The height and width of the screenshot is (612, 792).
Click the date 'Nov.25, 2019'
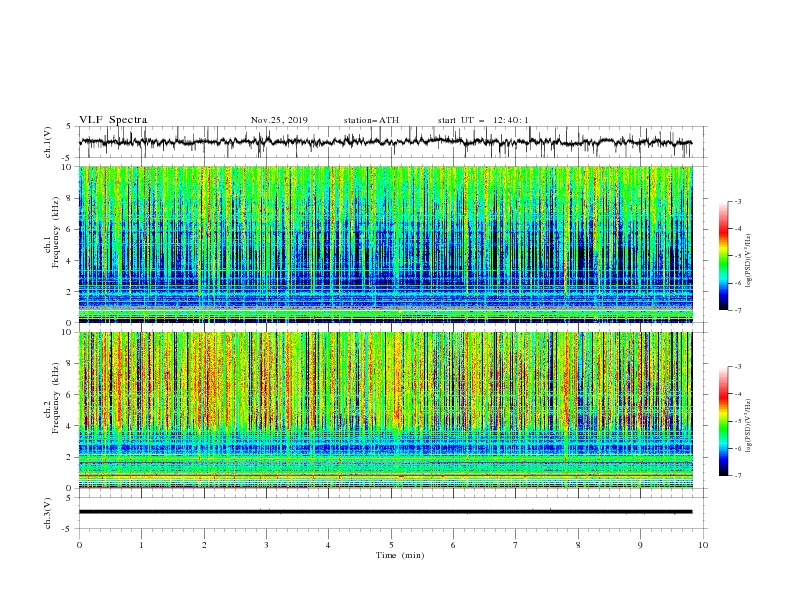click(x=279, y=120)
